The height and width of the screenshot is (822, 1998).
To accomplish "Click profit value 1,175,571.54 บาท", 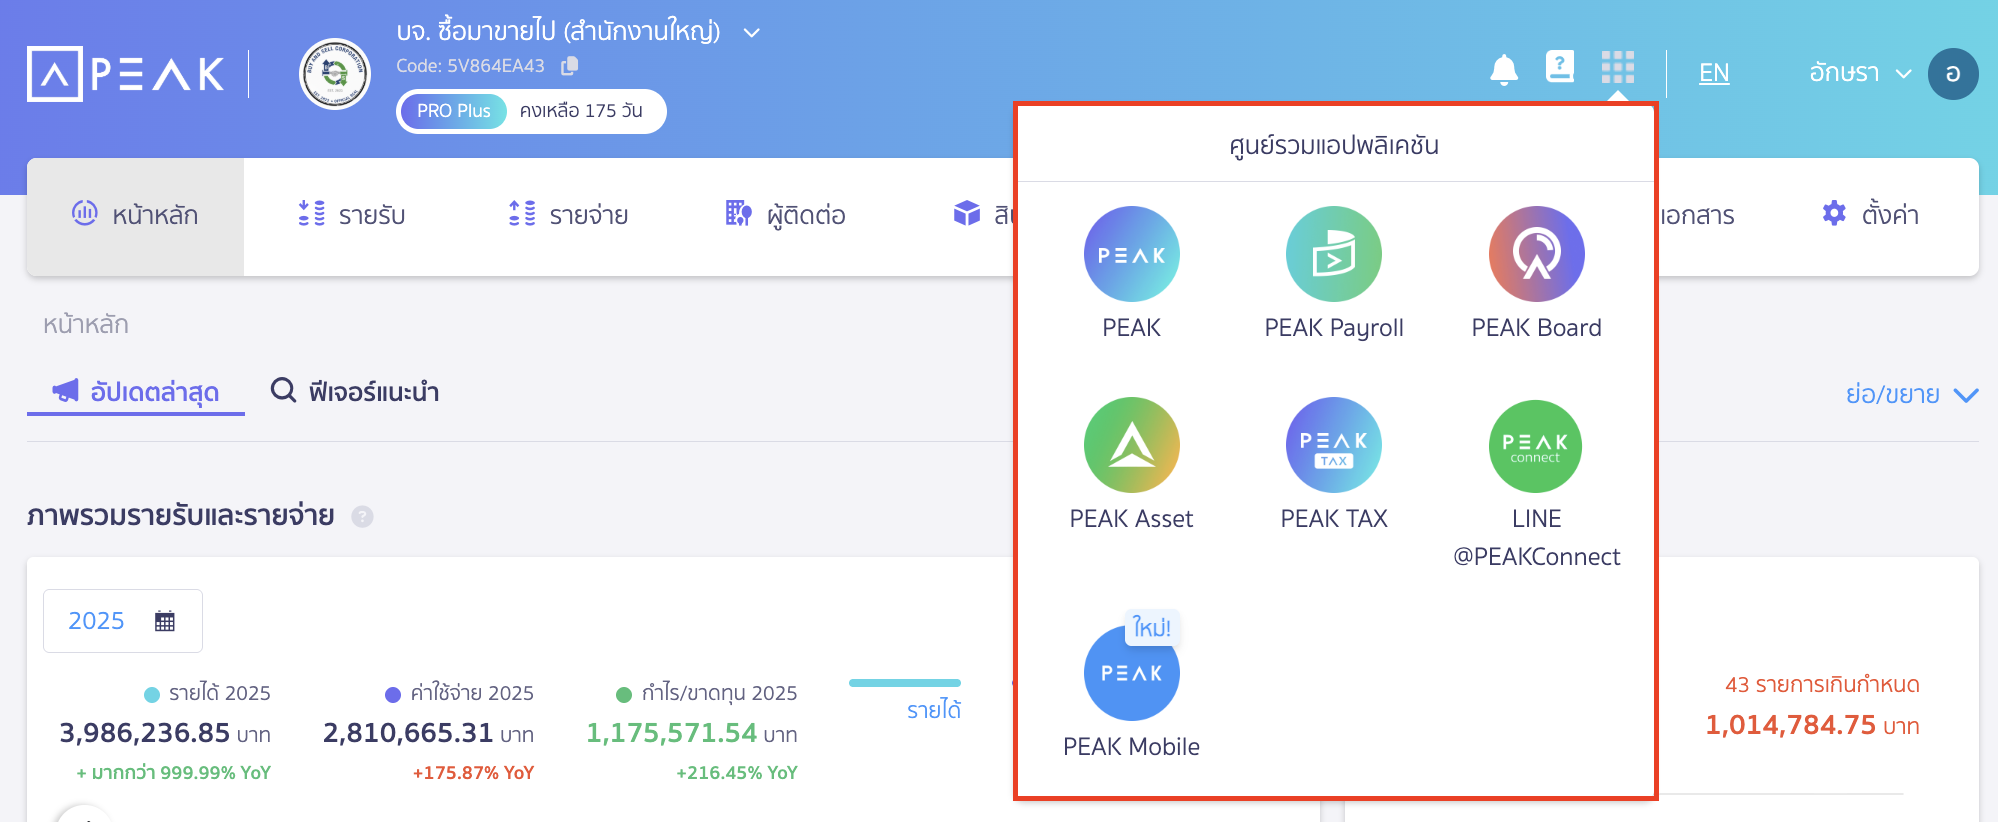I will (x=692, y=734).
